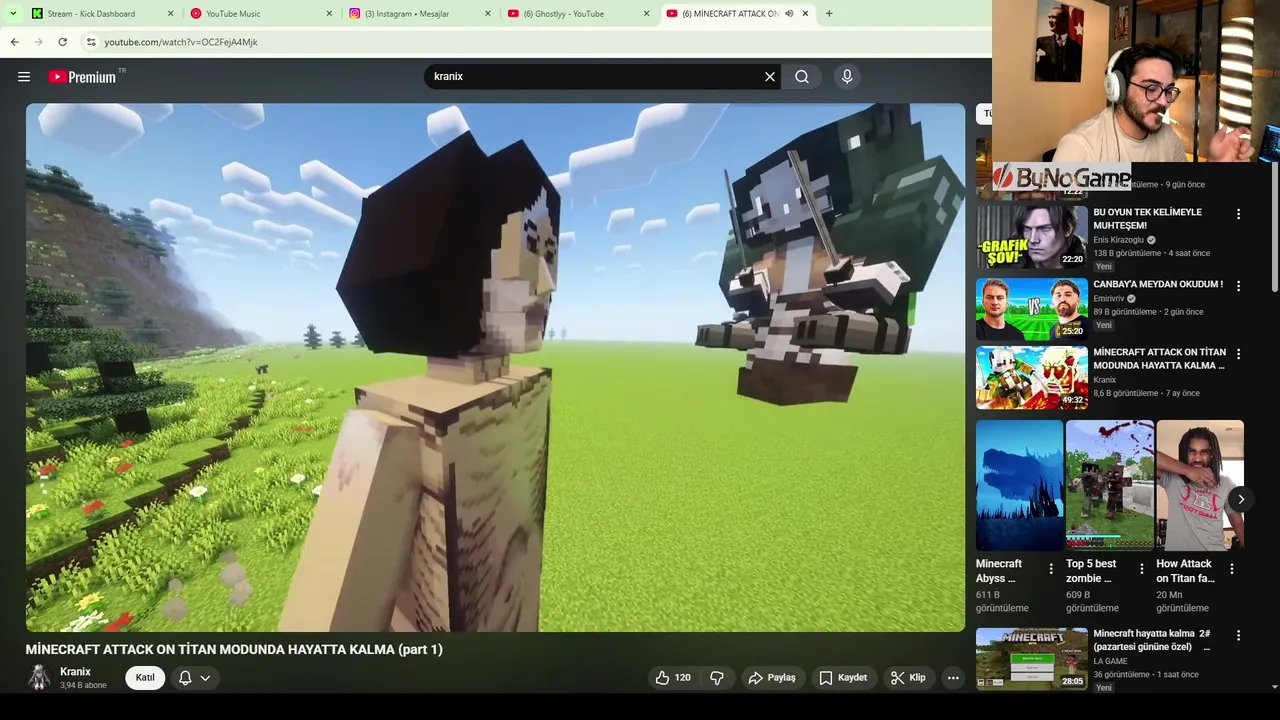Viewport: 1280px width, 720px height.
Task: Mute the tab via speaker icon
Action: [x=789, y=14]
